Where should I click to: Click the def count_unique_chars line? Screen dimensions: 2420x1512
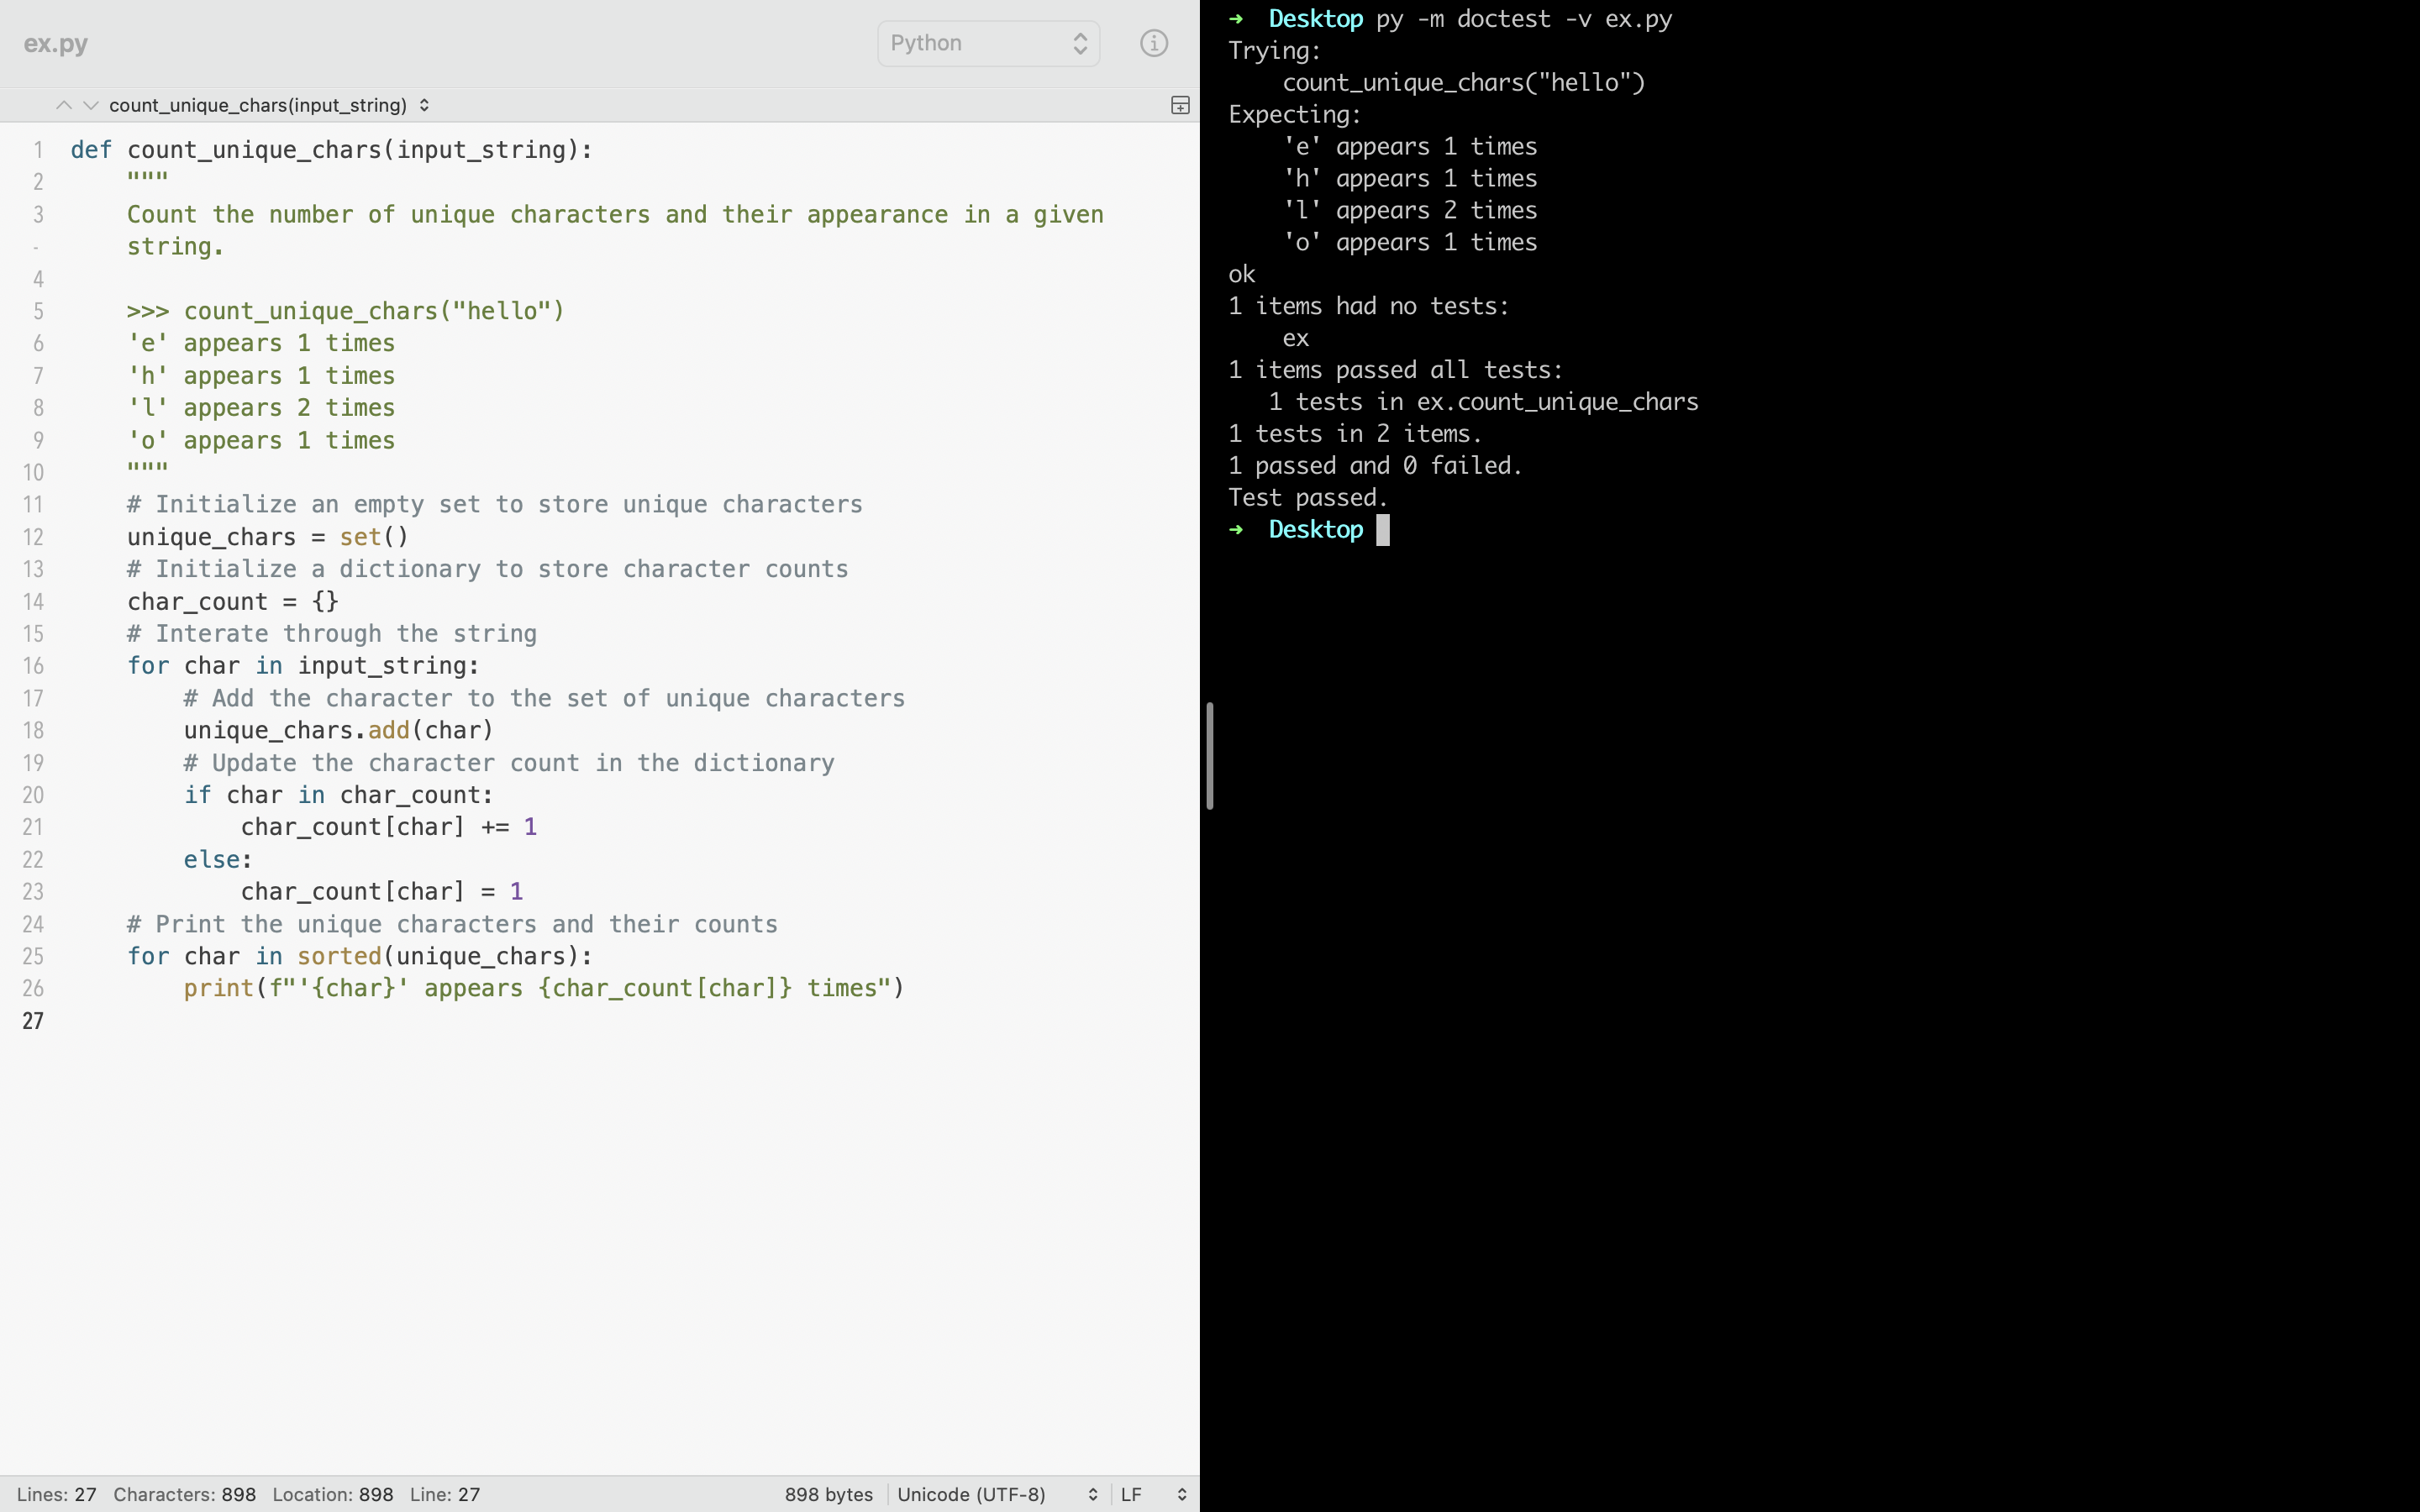pyautogui.click(x=332, y=150)
